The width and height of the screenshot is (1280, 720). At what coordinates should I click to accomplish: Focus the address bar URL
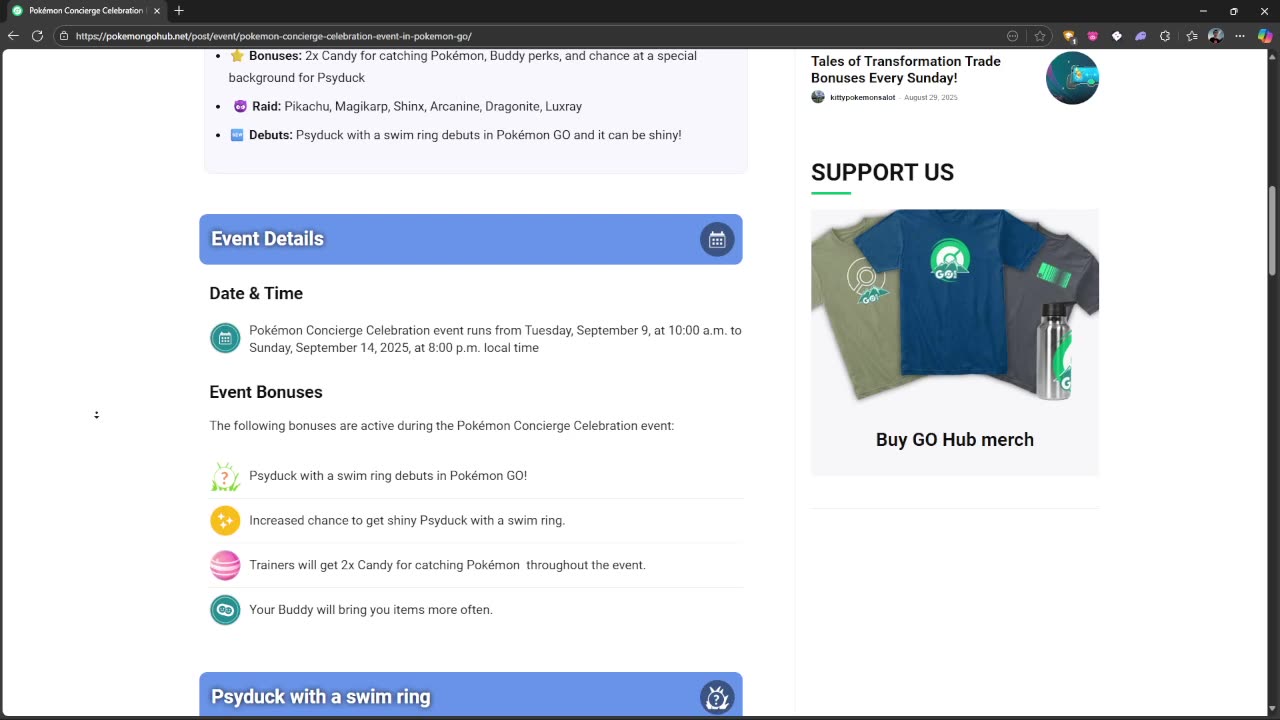coord(273,36)
